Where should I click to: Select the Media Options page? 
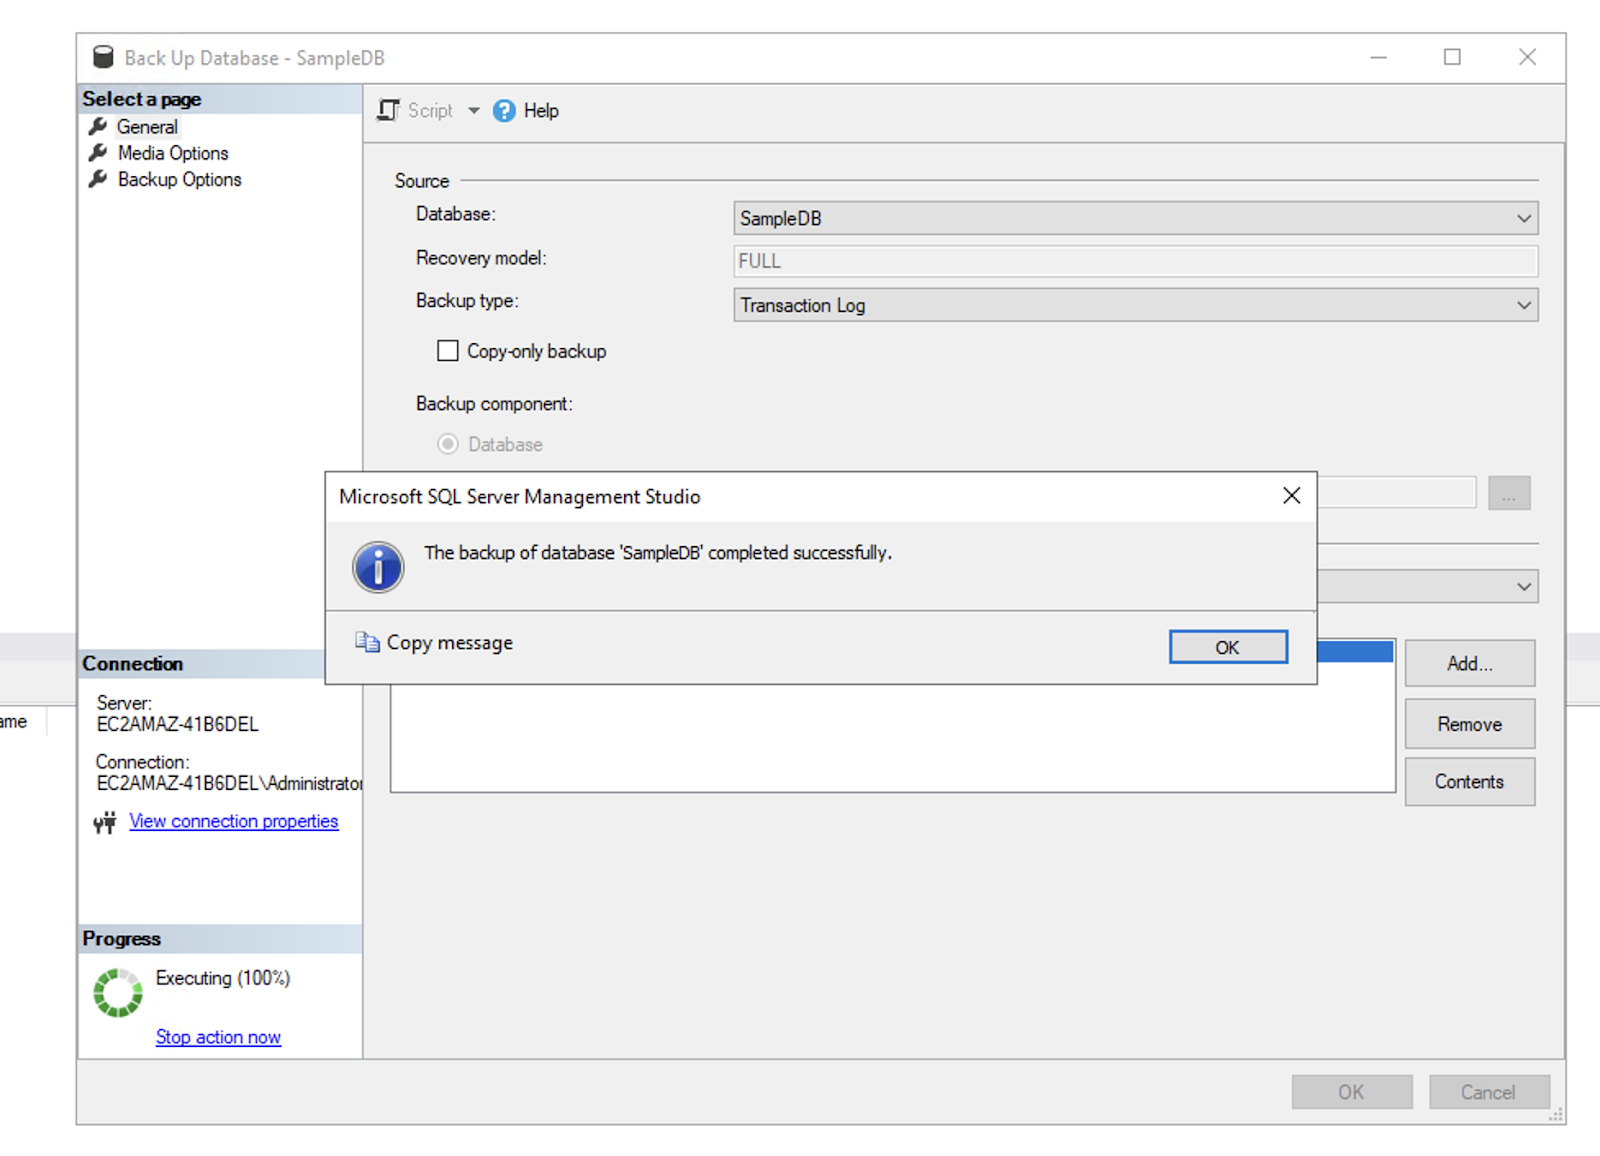point(171,152)
